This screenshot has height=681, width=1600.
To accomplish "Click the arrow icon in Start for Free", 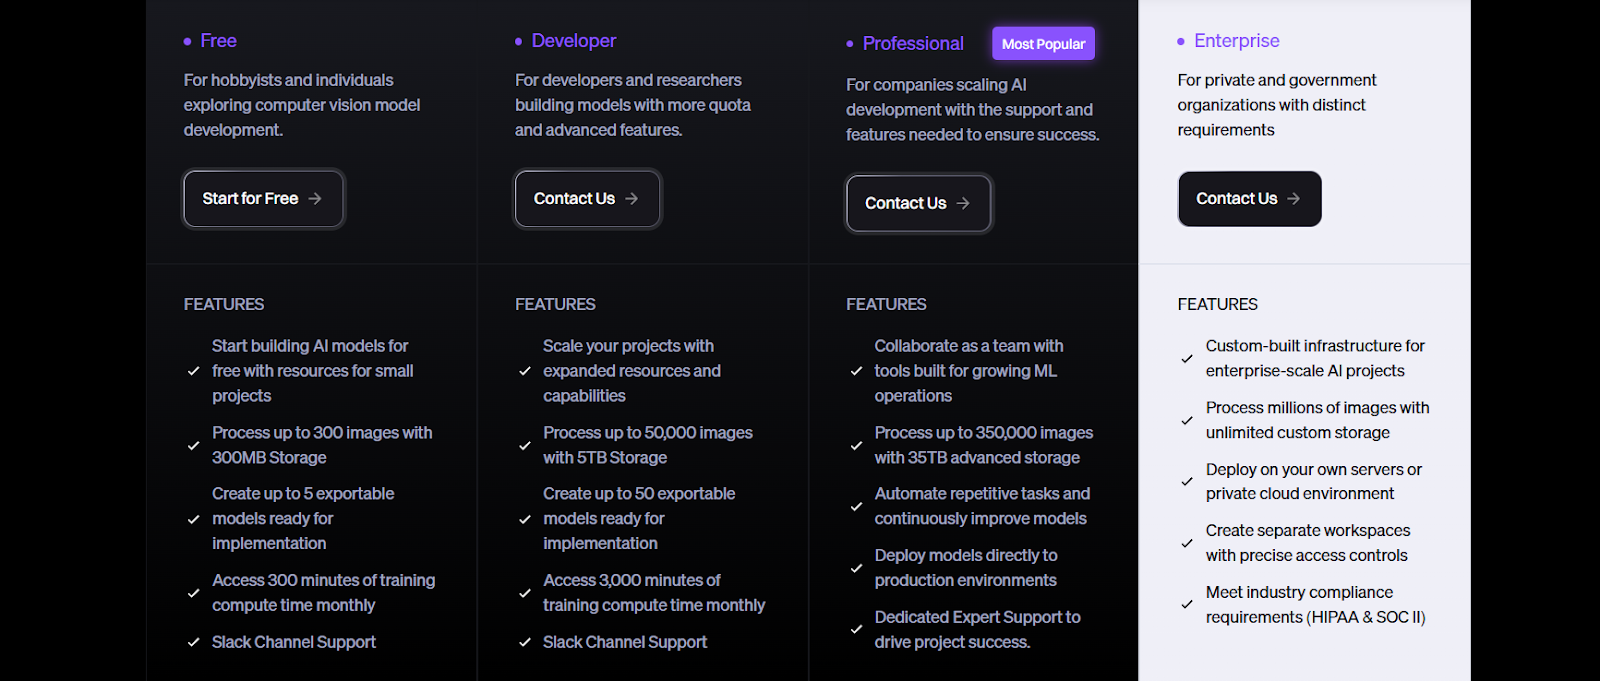I will [x=315, y=199].
